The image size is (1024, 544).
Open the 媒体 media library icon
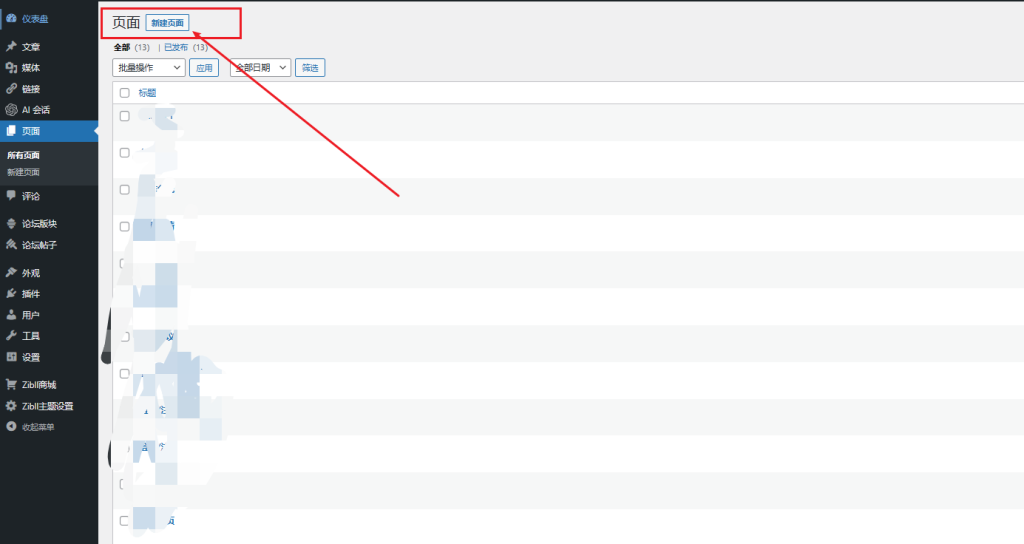coord(11,68)
